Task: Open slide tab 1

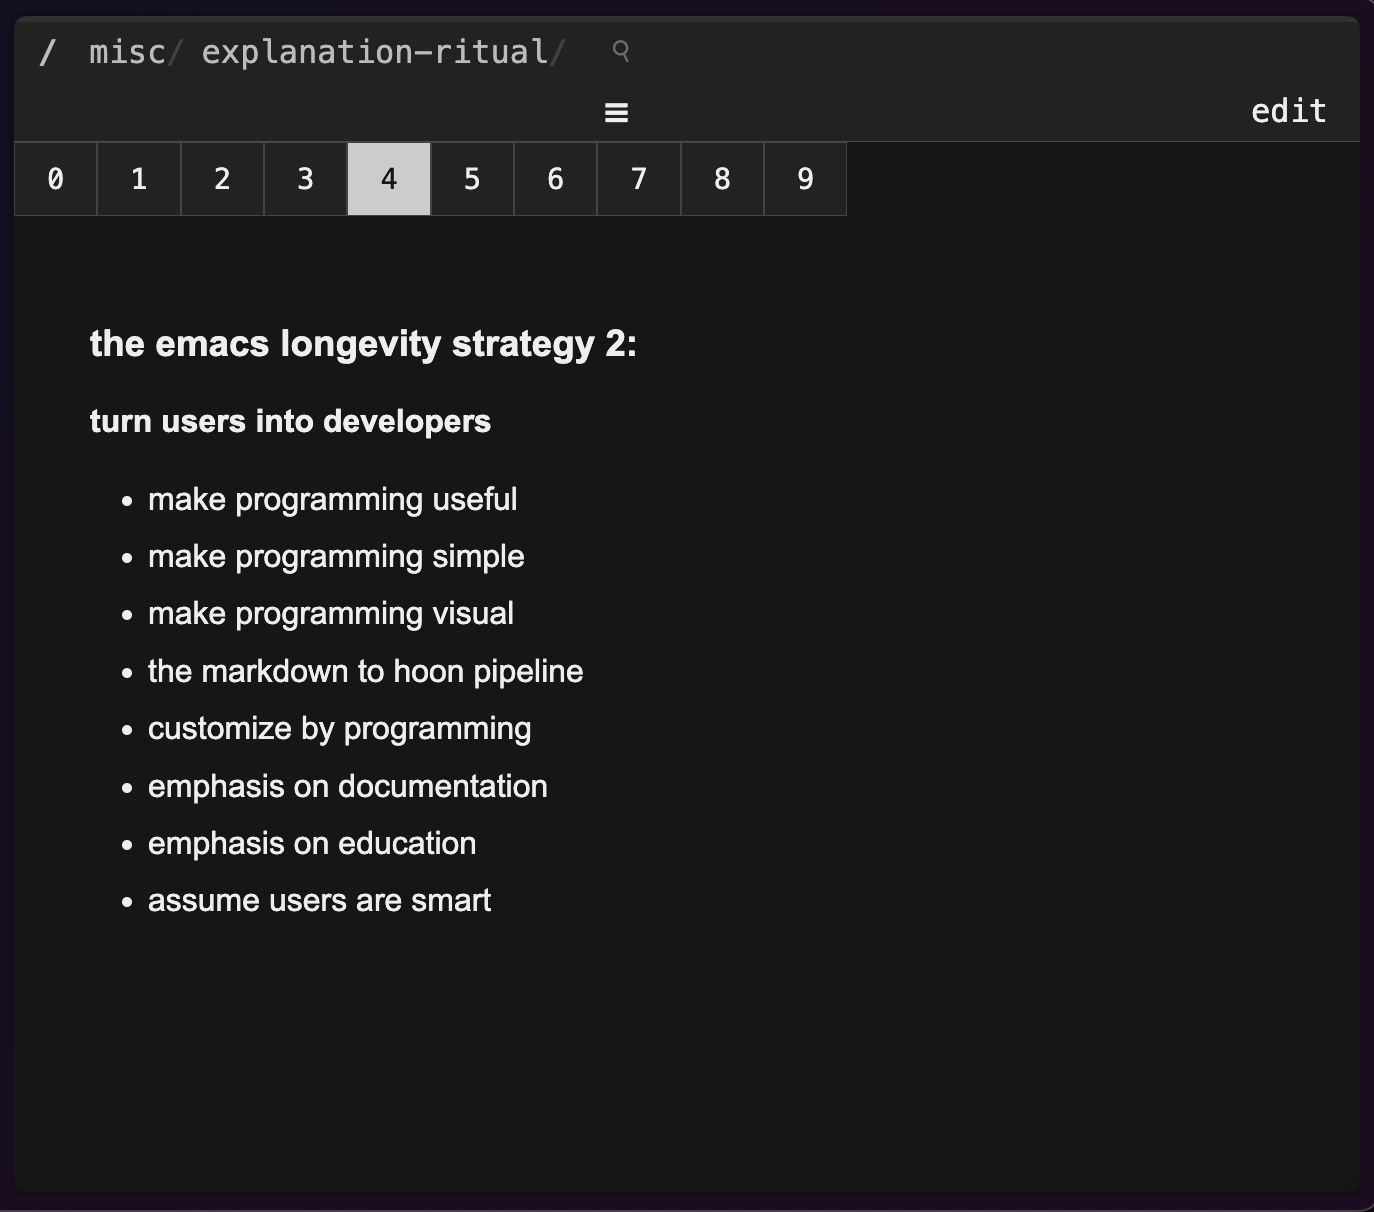Action: click(x=139, y=179)
